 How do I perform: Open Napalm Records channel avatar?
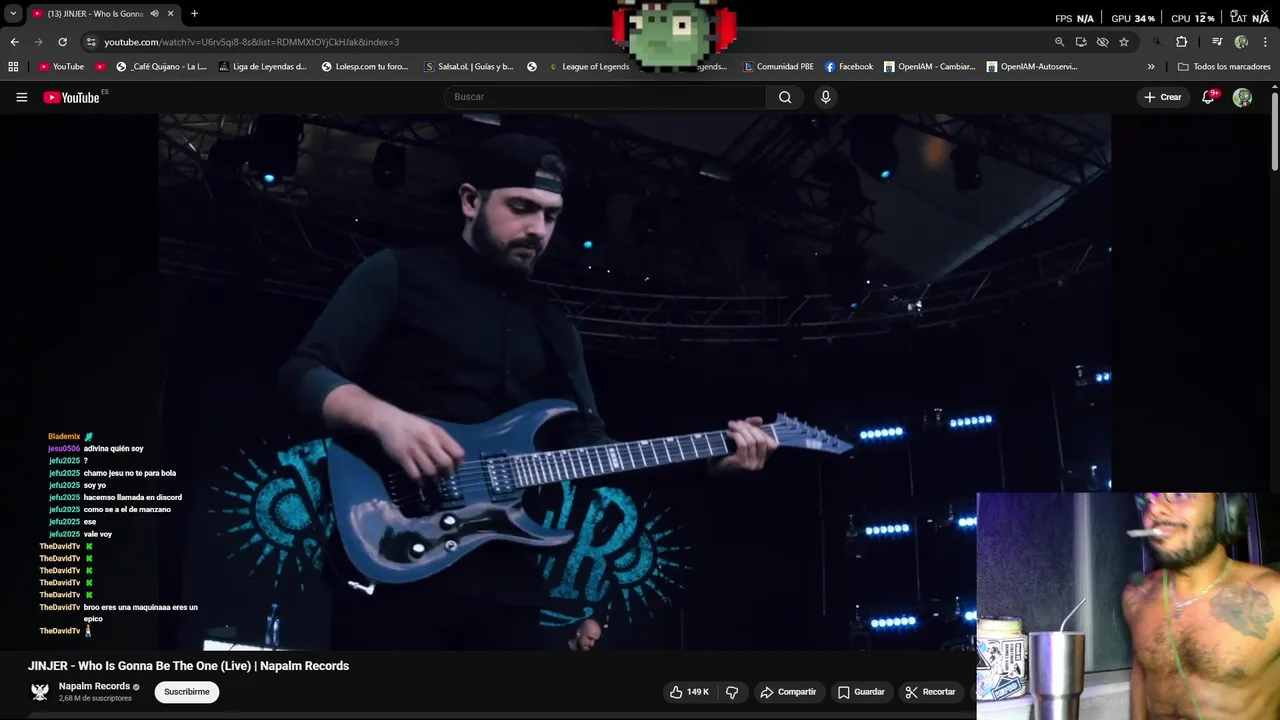pyautogui.click(x=40, y=691)
